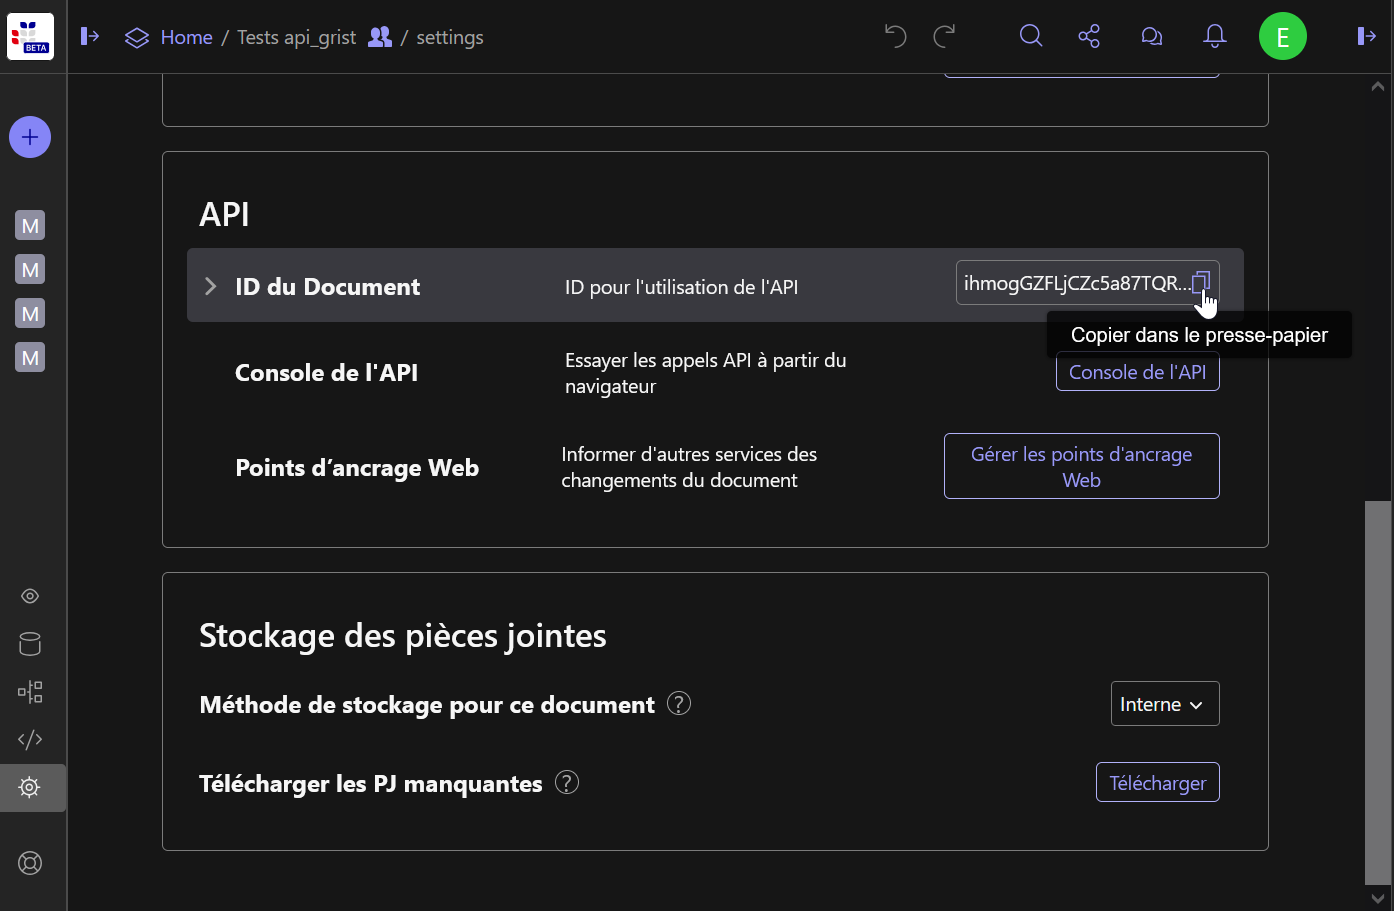Viewport: 1394px width, 911px height.
Task: Open the green E user avatar menu
Action: coord(1283,37)
